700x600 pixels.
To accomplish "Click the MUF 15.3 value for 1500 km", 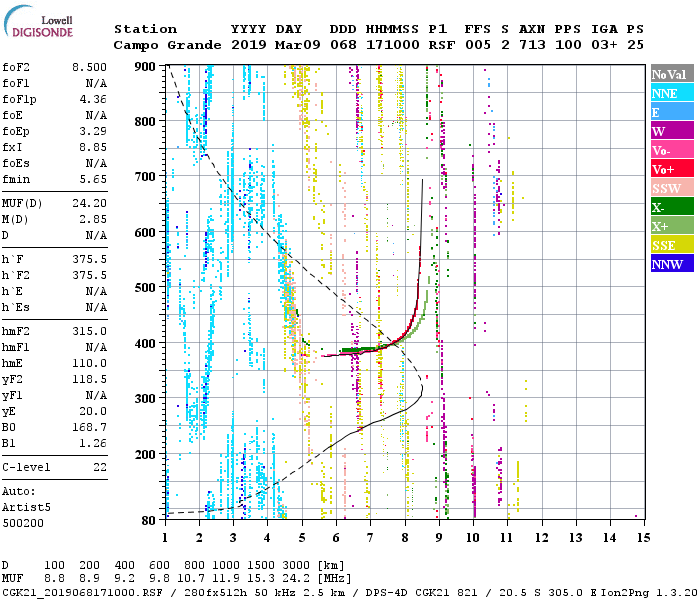I will pyautogui.click(x=261, y=579).
